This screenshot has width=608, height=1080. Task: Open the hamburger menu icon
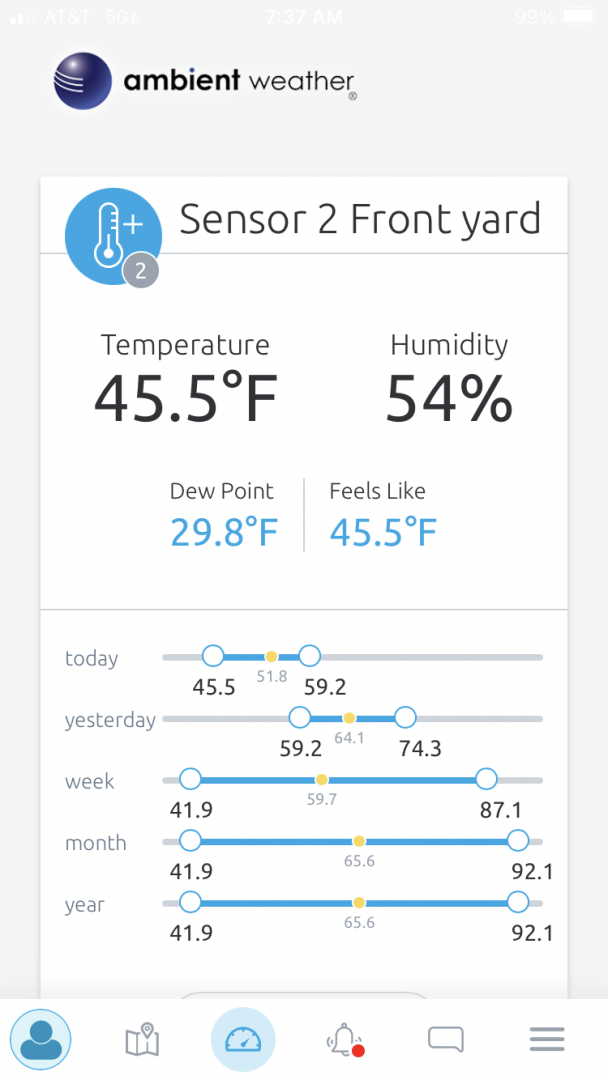point(547,1039)
